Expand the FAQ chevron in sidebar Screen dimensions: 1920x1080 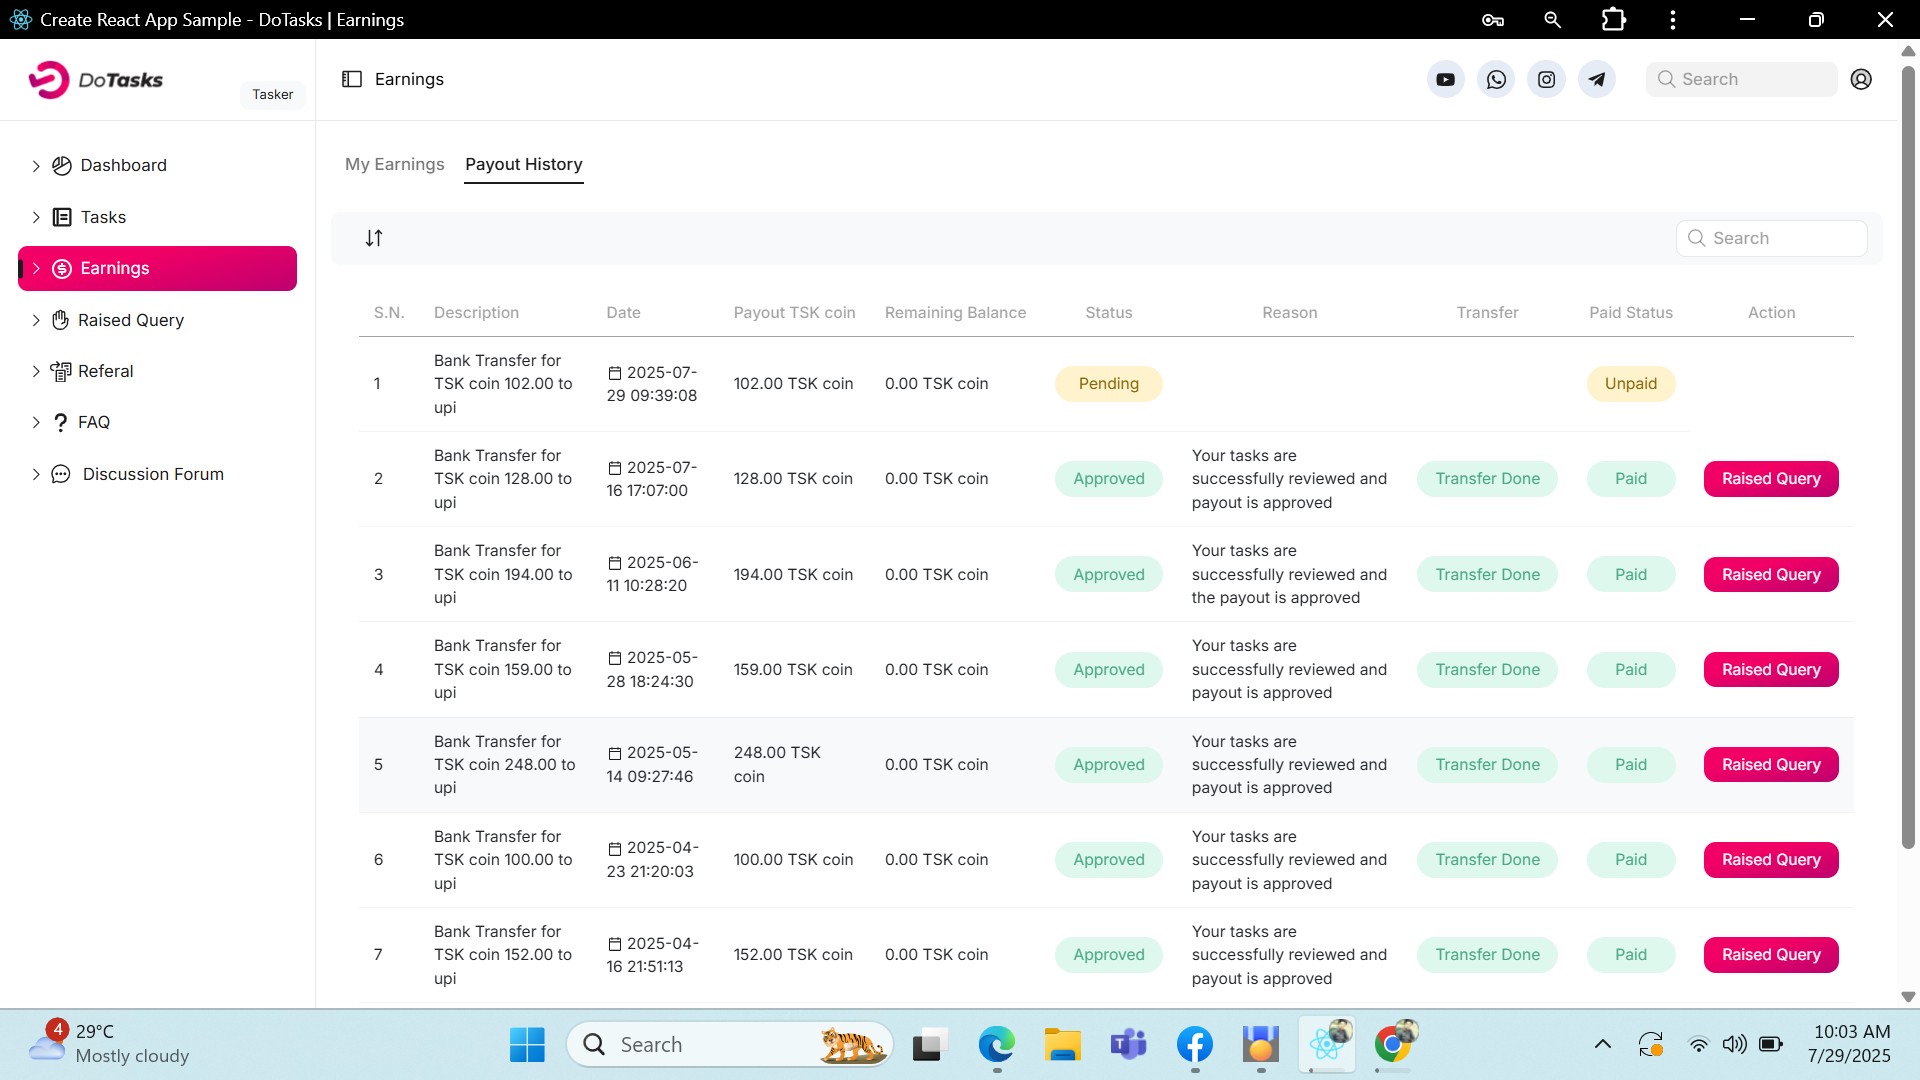pyautogui.click(x=36, y=423)
